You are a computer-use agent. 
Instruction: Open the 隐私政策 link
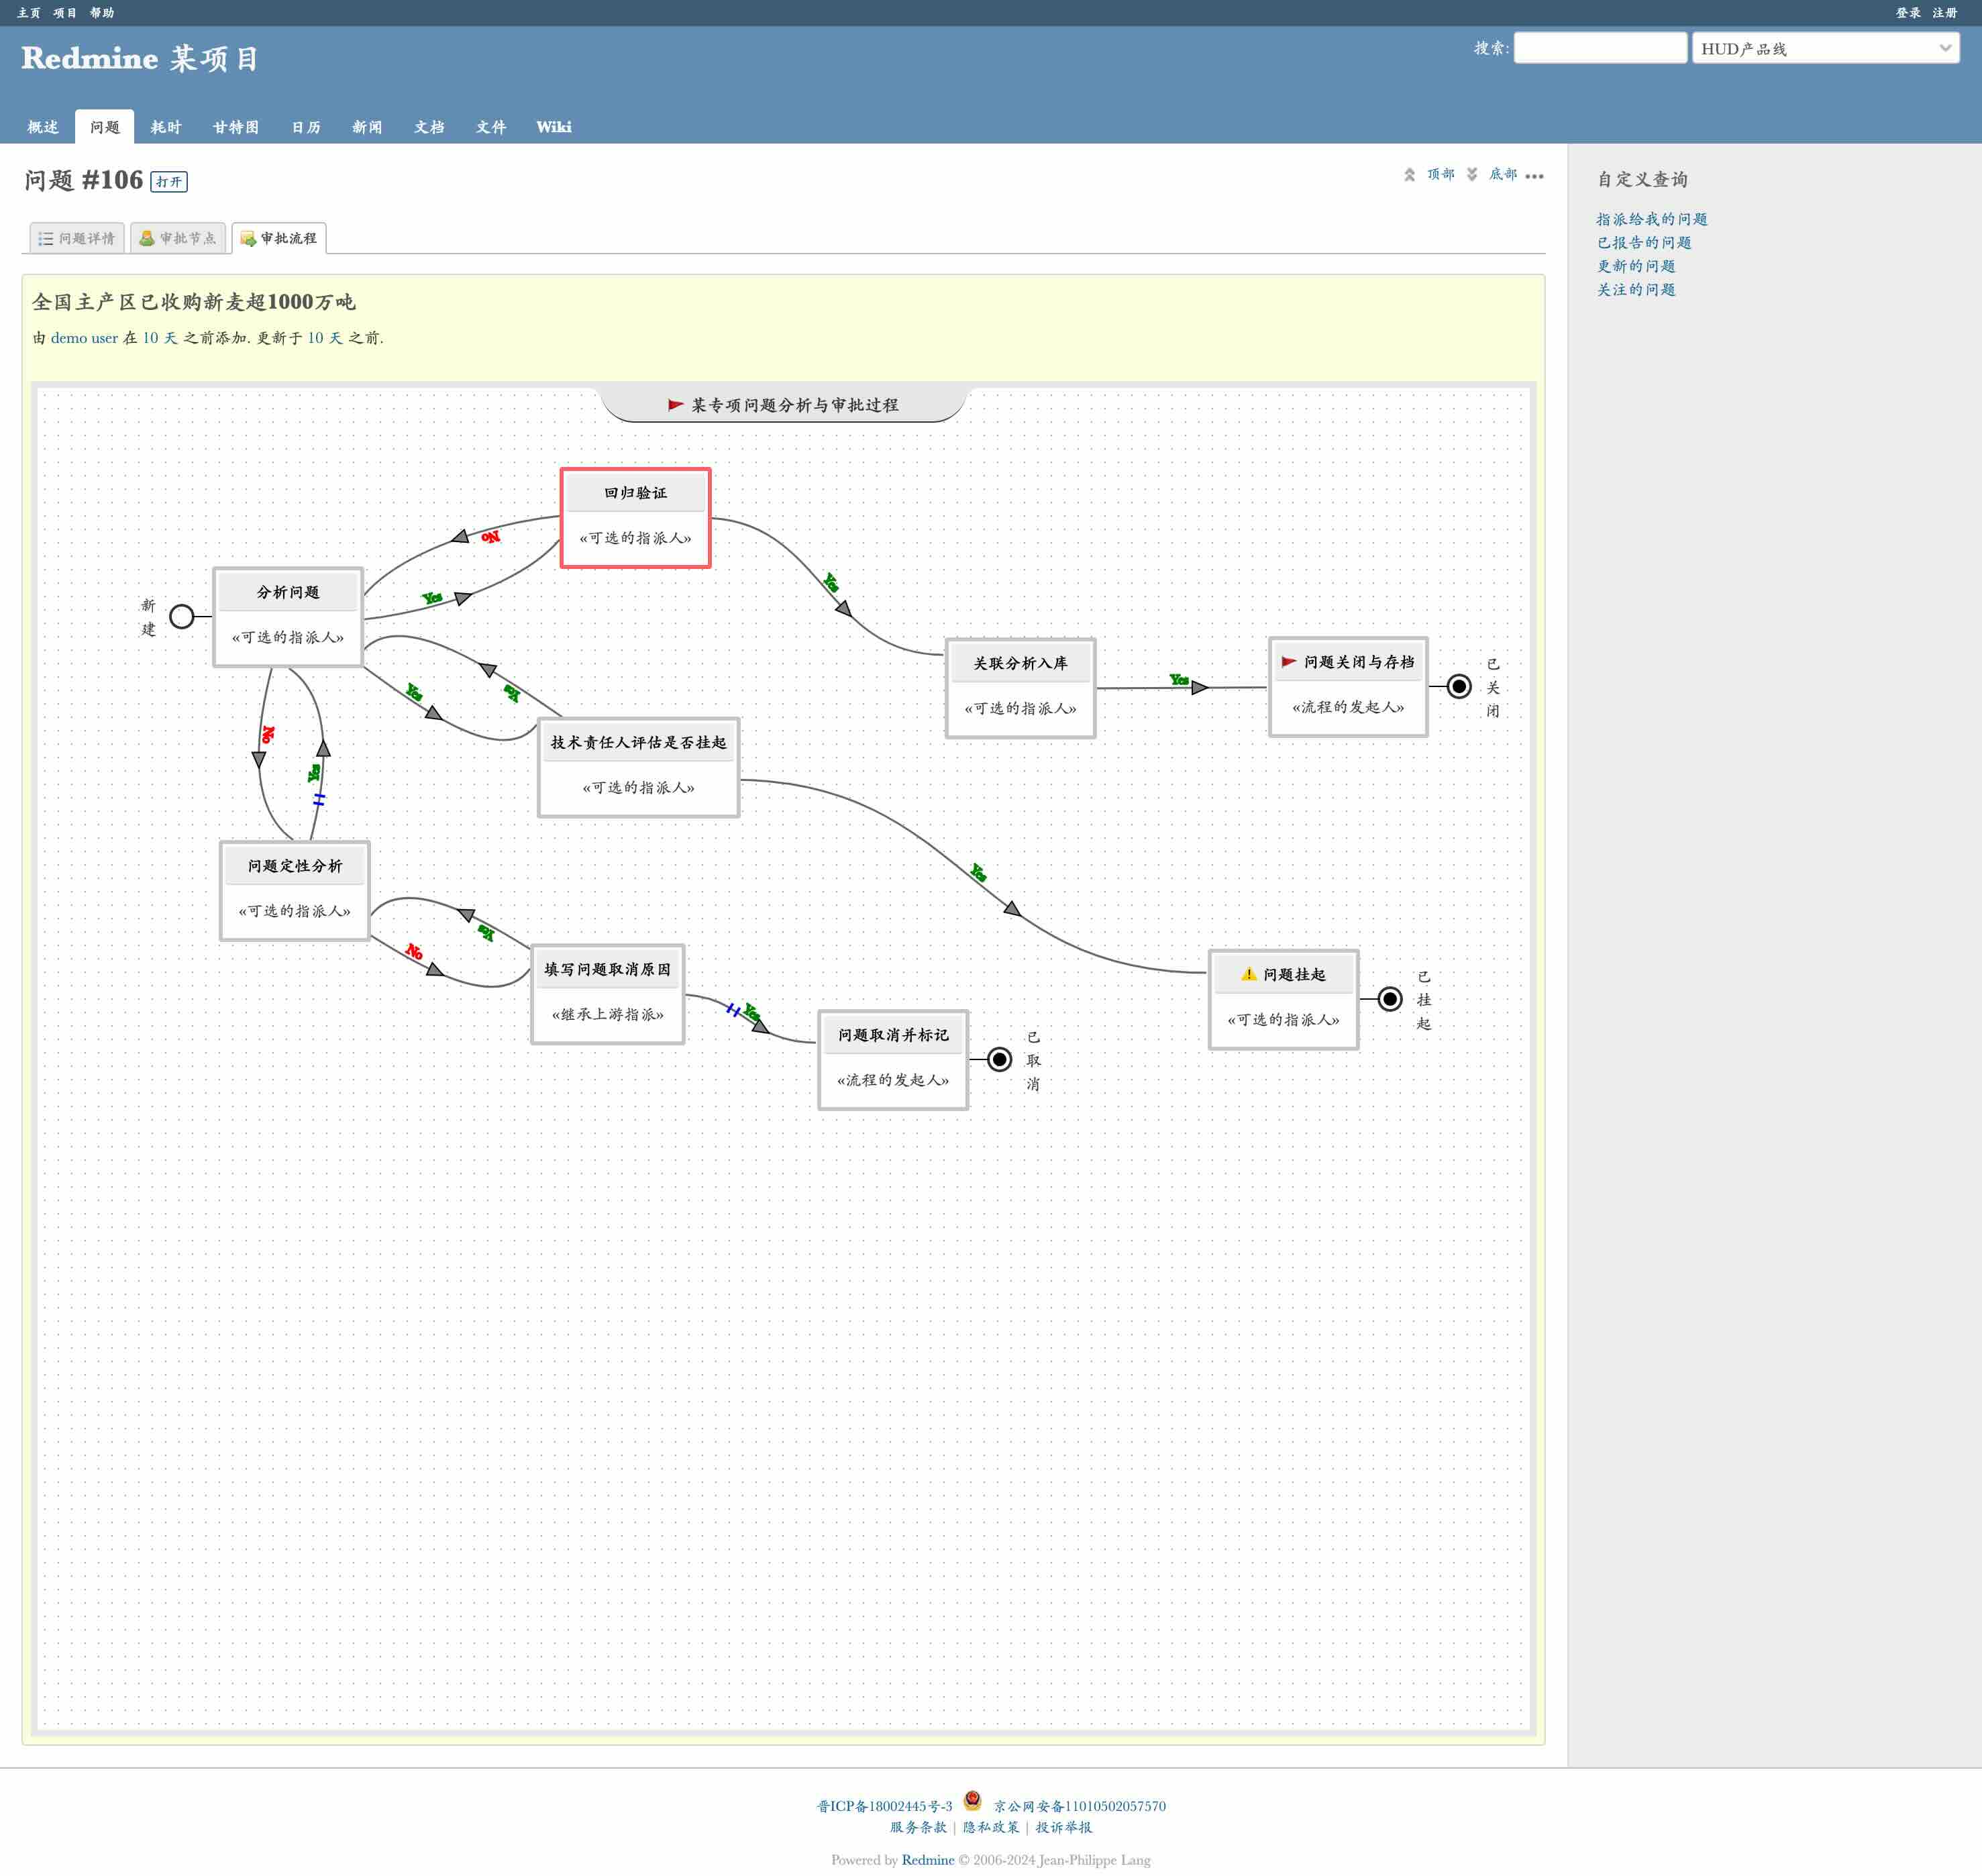tap(991, 1827)
